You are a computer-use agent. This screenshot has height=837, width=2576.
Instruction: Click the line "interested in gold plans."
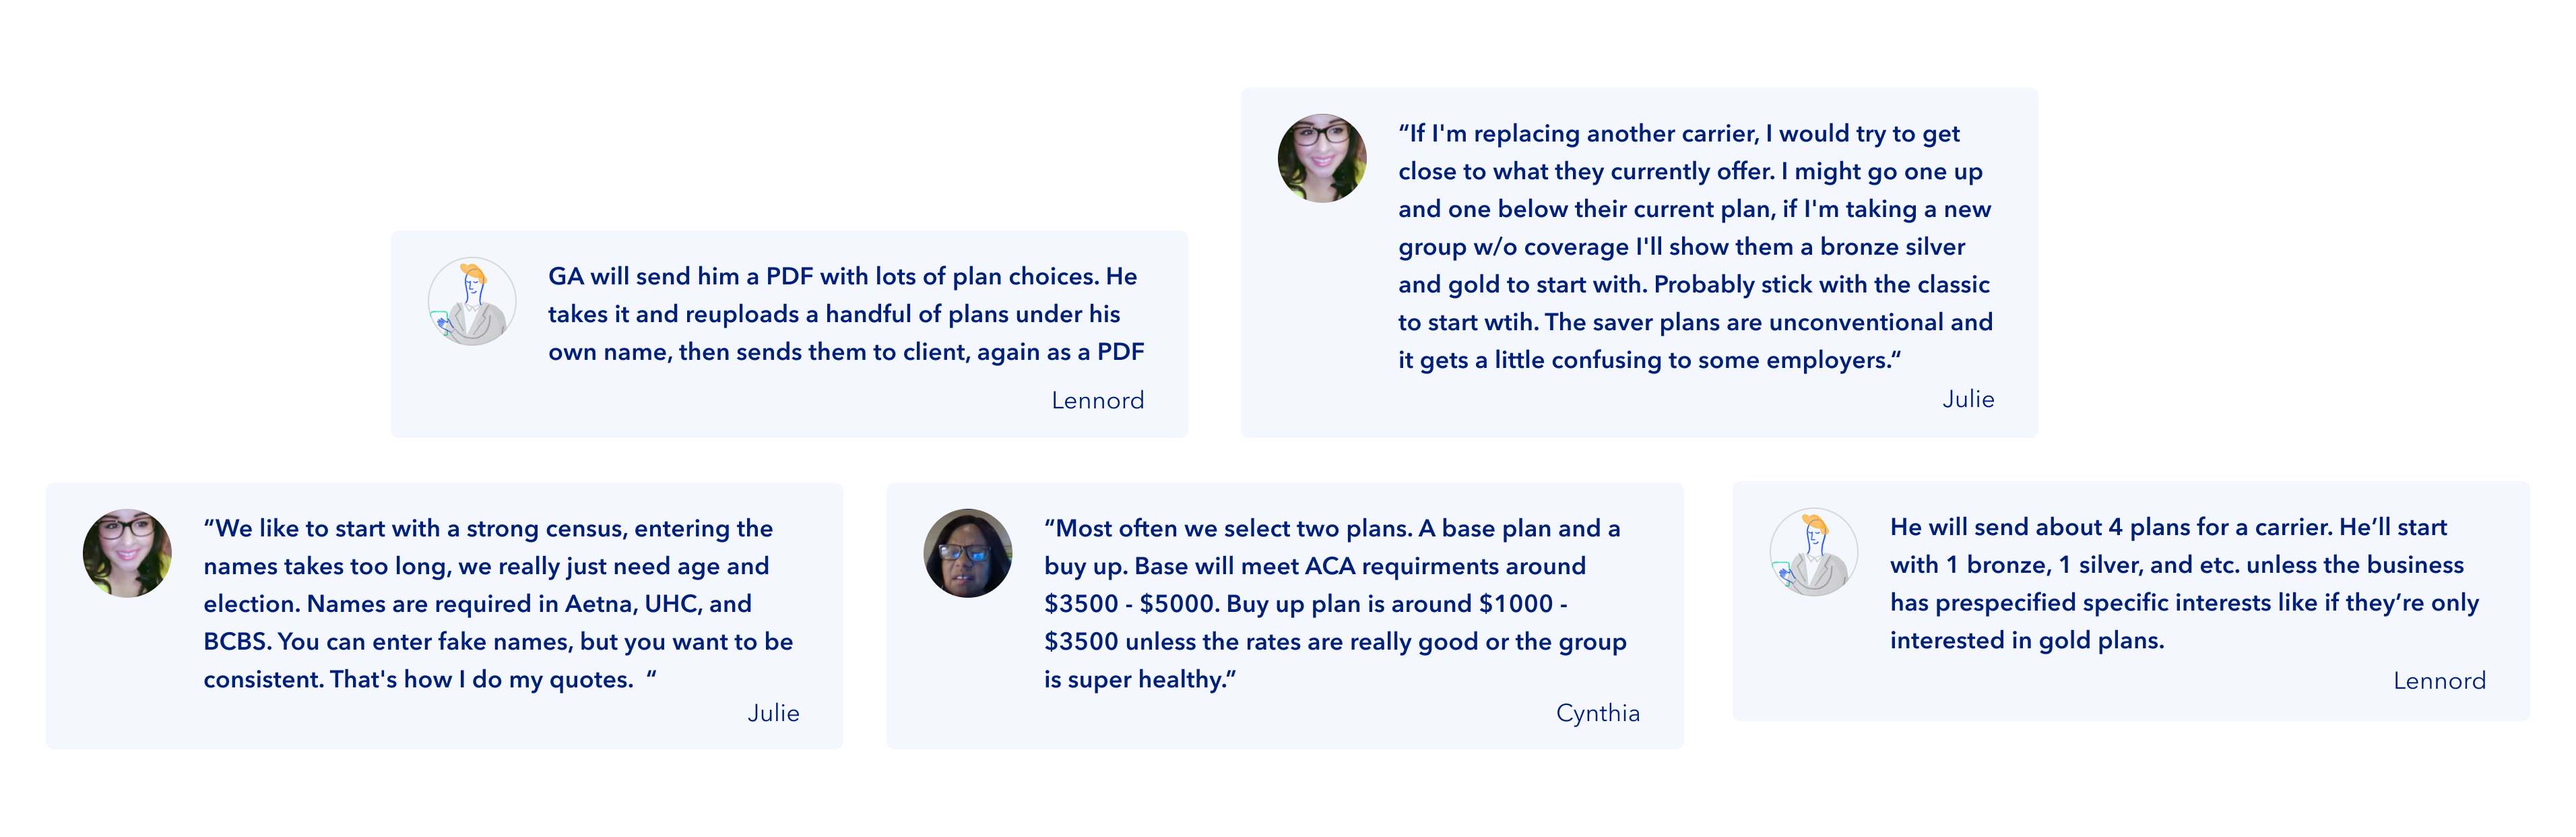click(2026, 640)
